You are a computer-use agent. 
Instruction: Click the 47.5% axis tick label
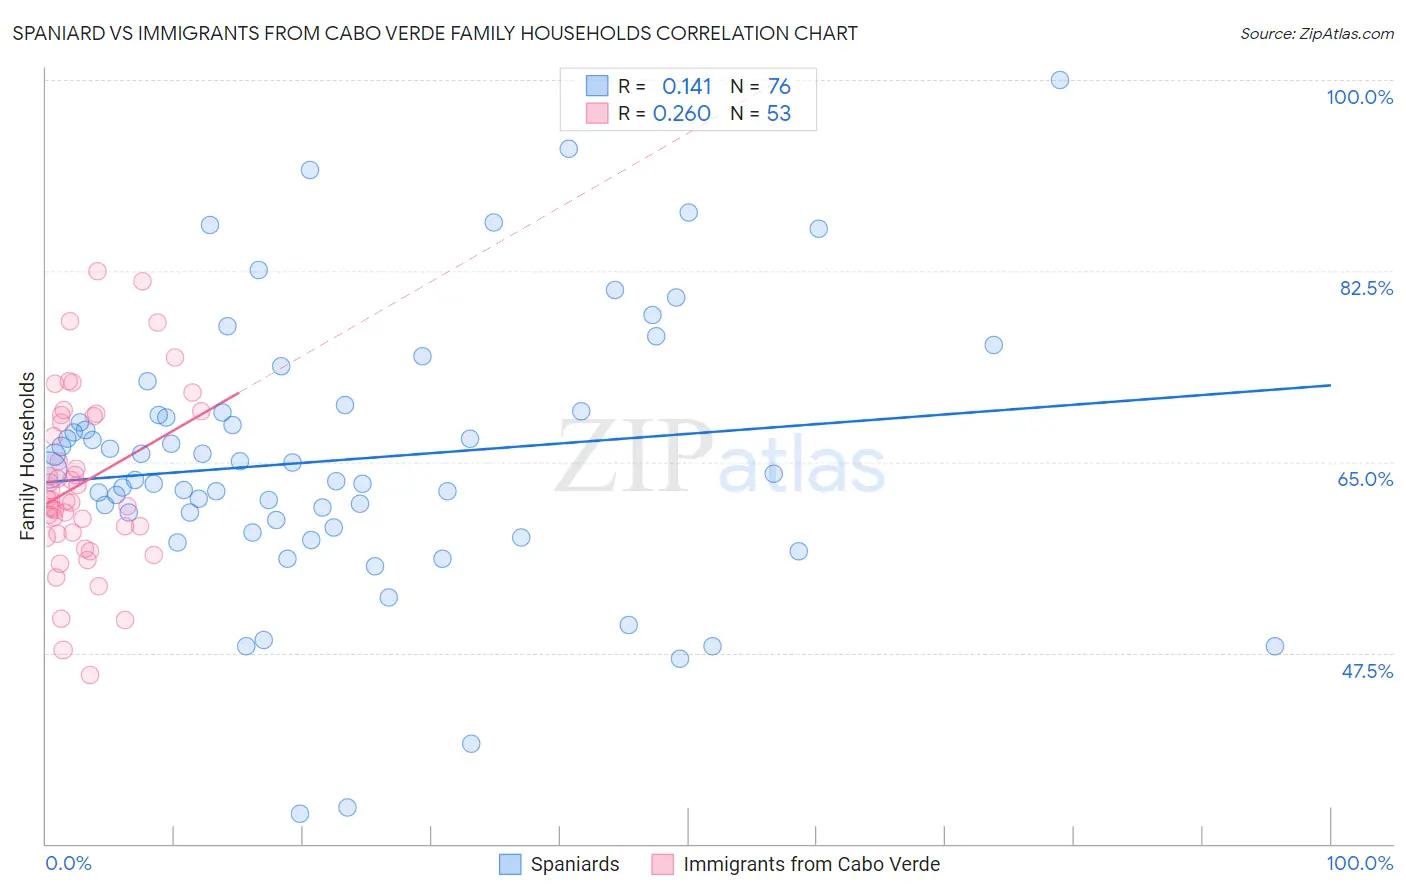pos(1366,671)
